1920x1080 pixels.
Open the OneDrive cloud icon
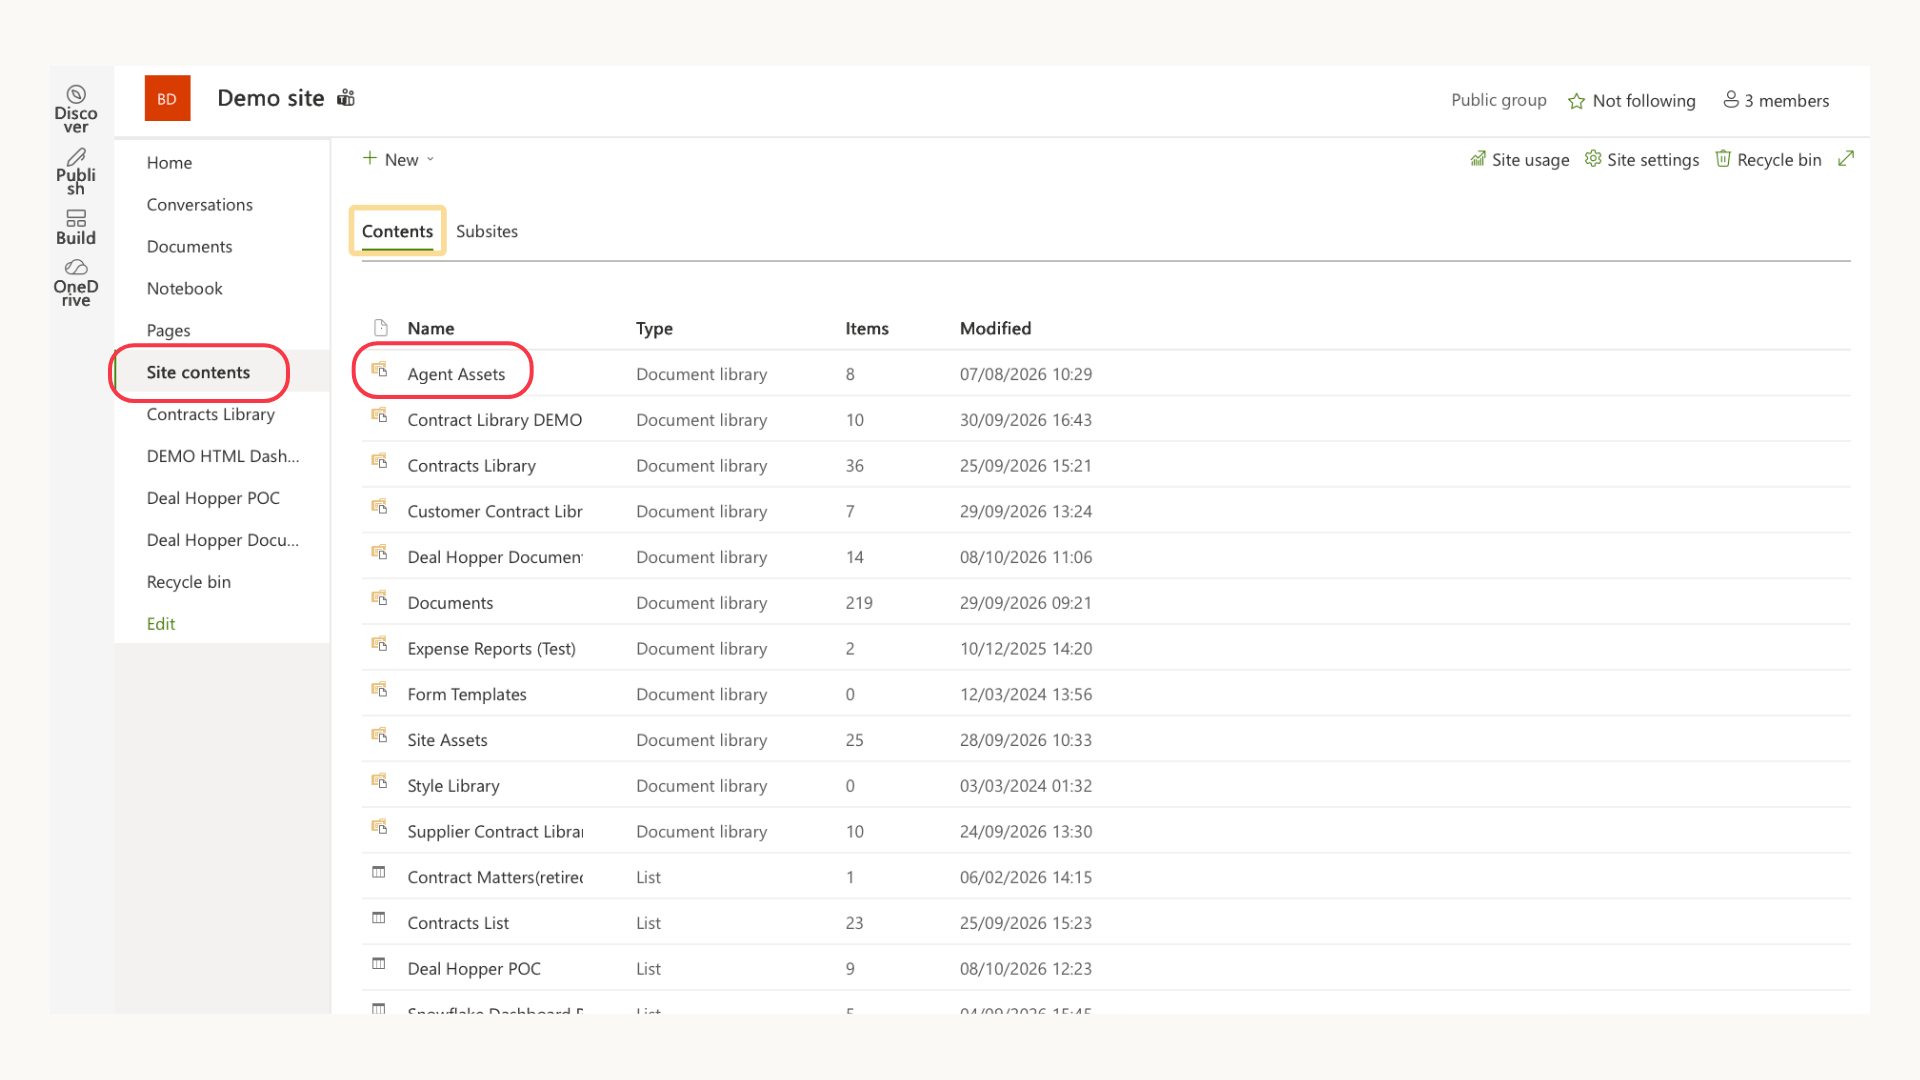[x=76, y=268]
